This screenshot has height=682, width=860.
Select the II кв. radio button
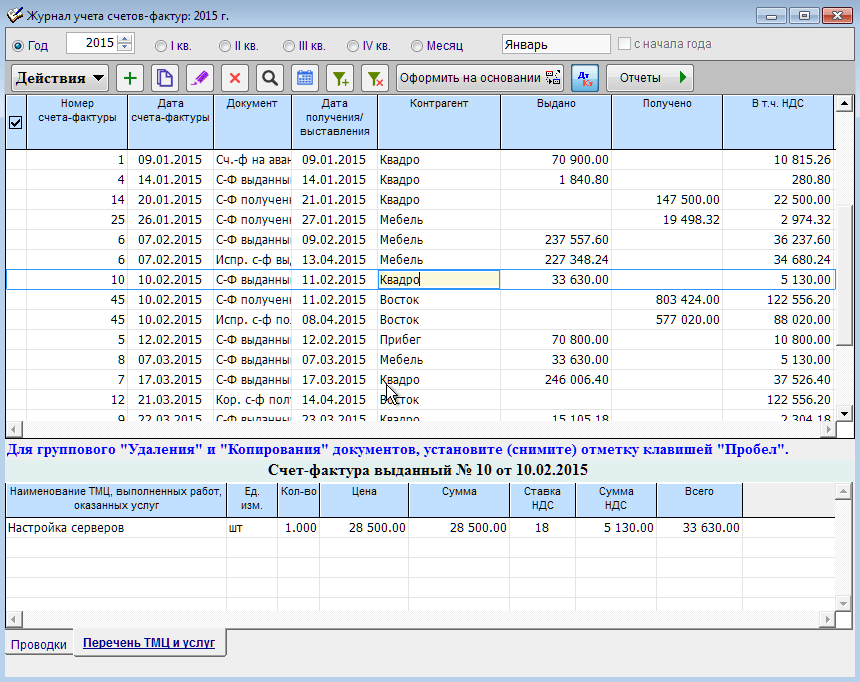click(x=225, y=46)
